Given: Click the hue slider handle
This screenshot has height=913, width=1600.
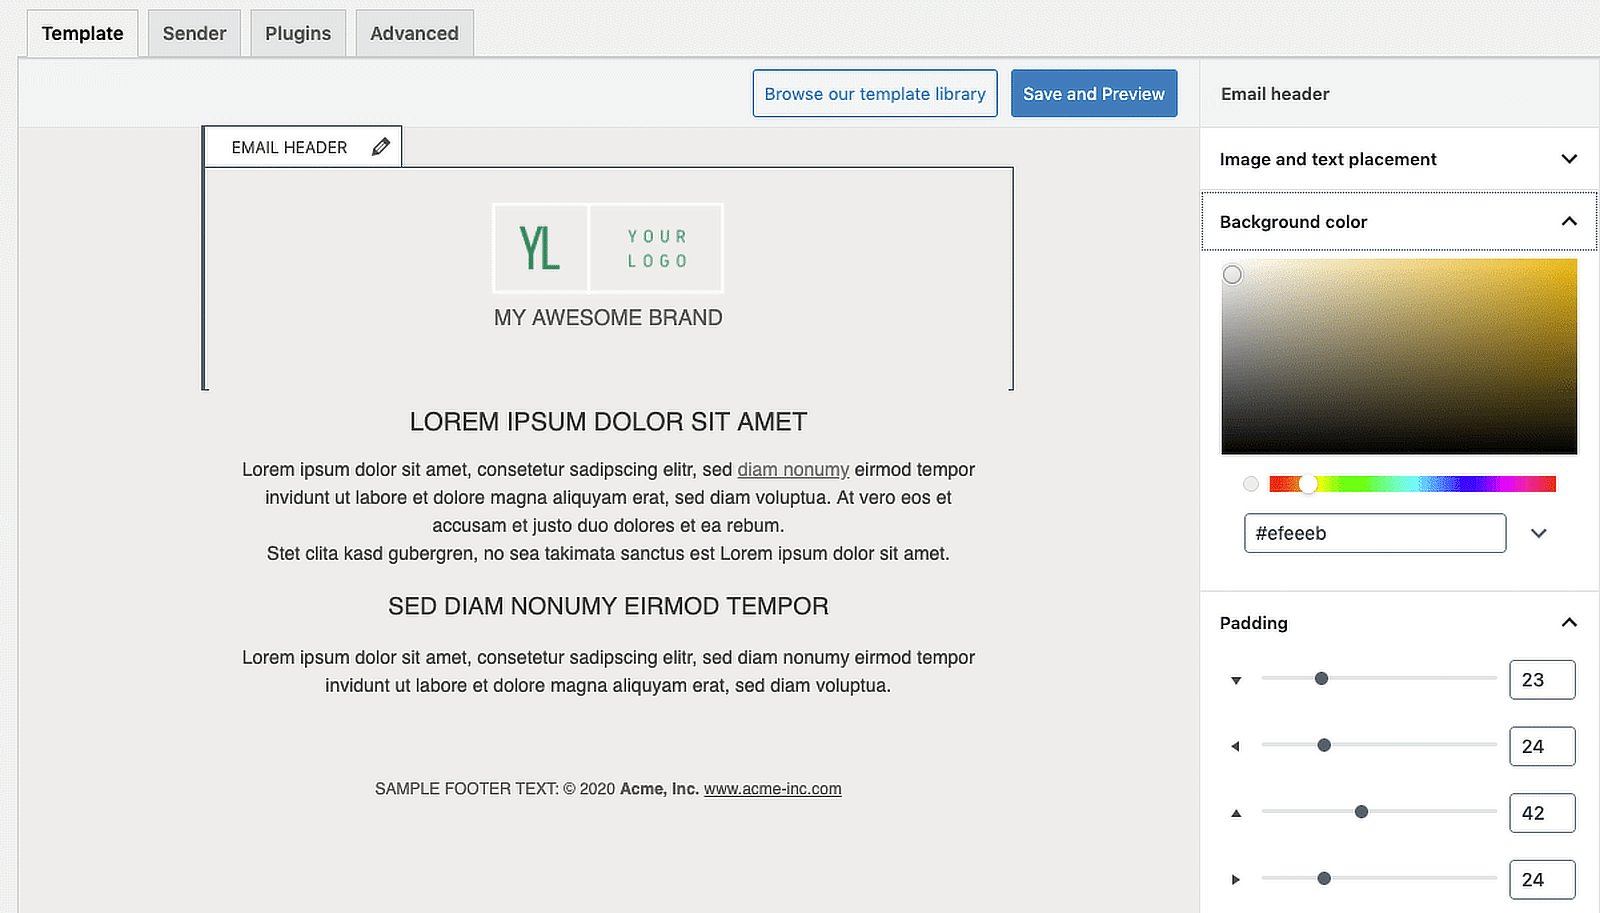Looking at the screenshot, I should 1308,483.
